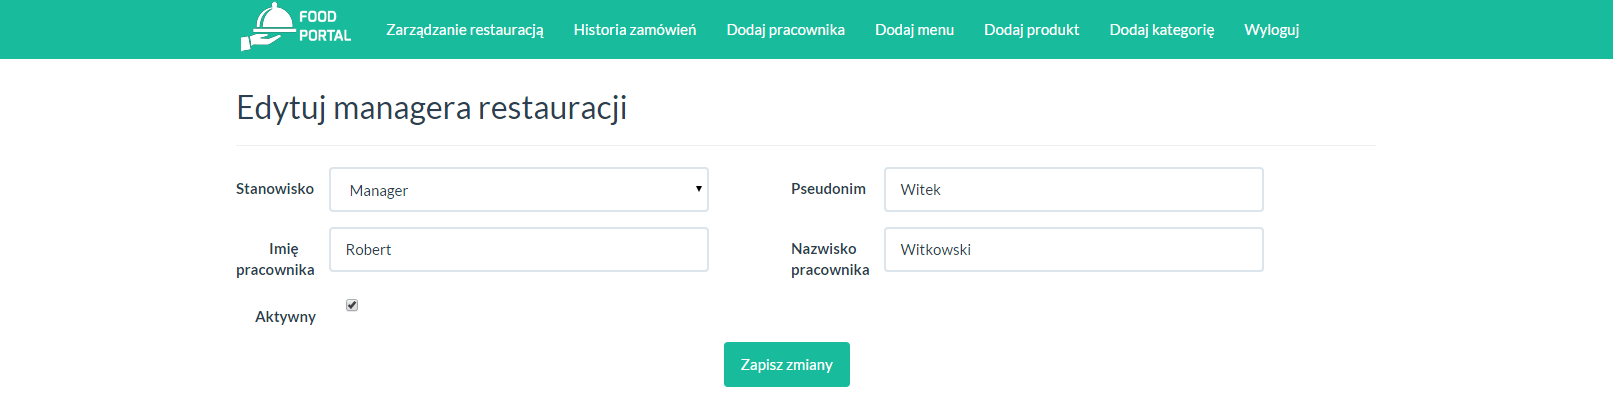The image size is (1613, 418).
Task: Click the Pseudonim field label
Action: click(x=828, y=189)
